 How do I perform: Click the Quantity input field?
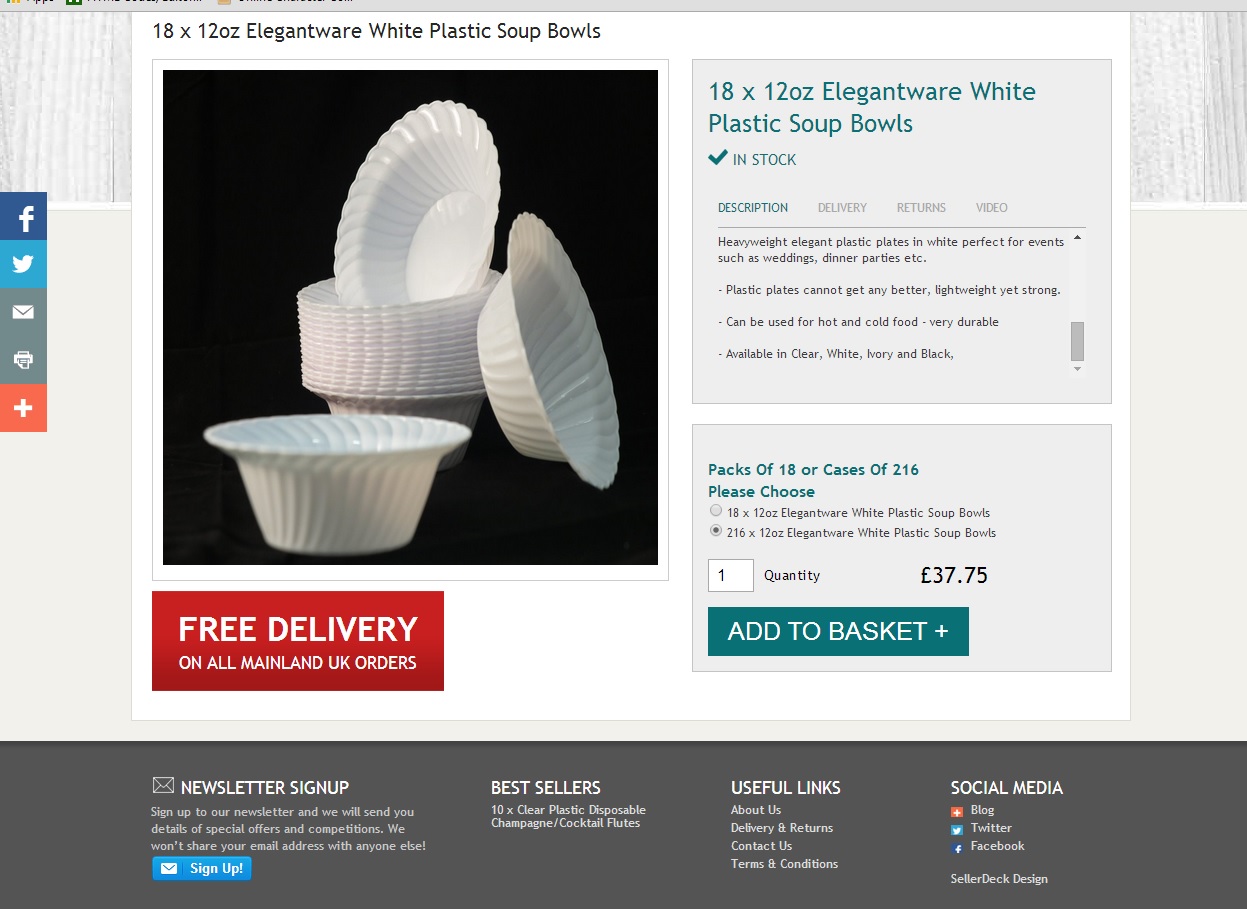point(731,575)
